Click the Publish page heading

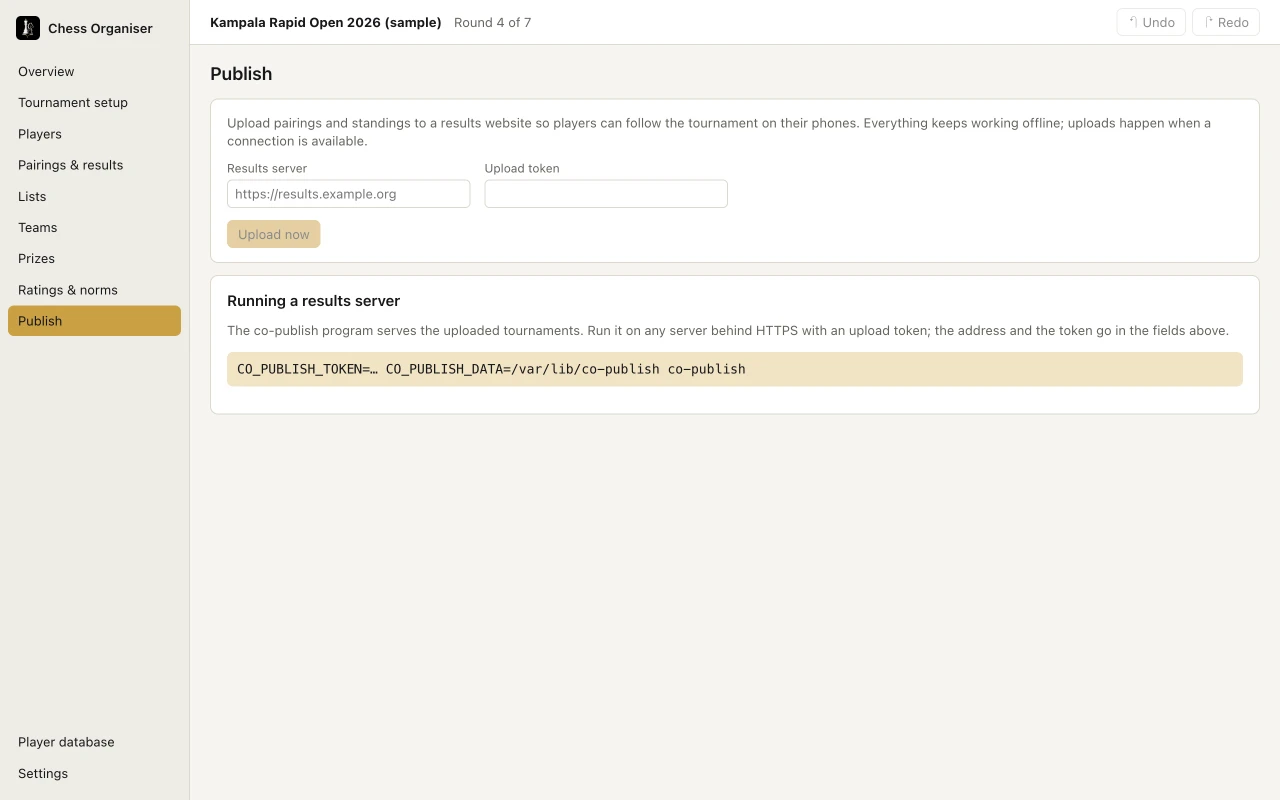(x=241, y=74)
